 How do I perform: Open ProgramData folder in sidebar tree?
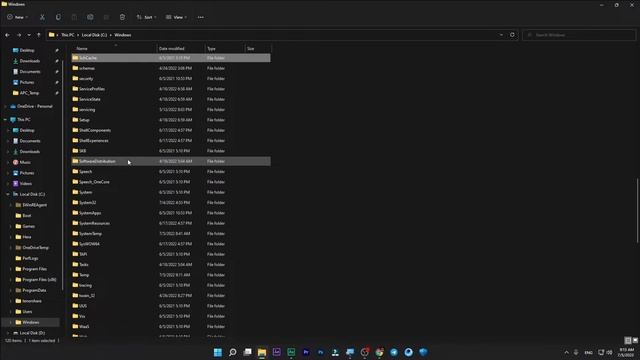34,290
